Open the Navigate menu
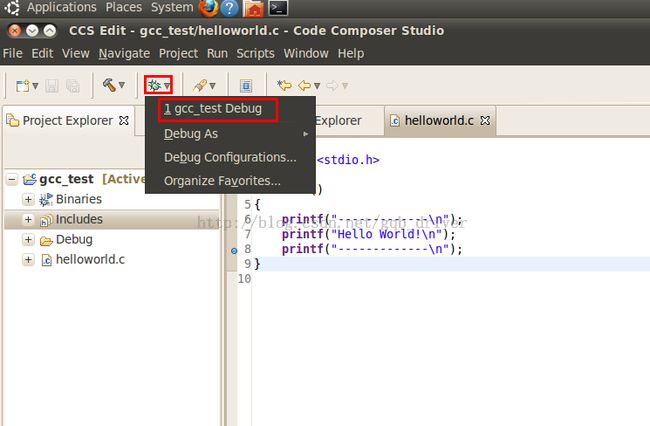 point(124,53)
